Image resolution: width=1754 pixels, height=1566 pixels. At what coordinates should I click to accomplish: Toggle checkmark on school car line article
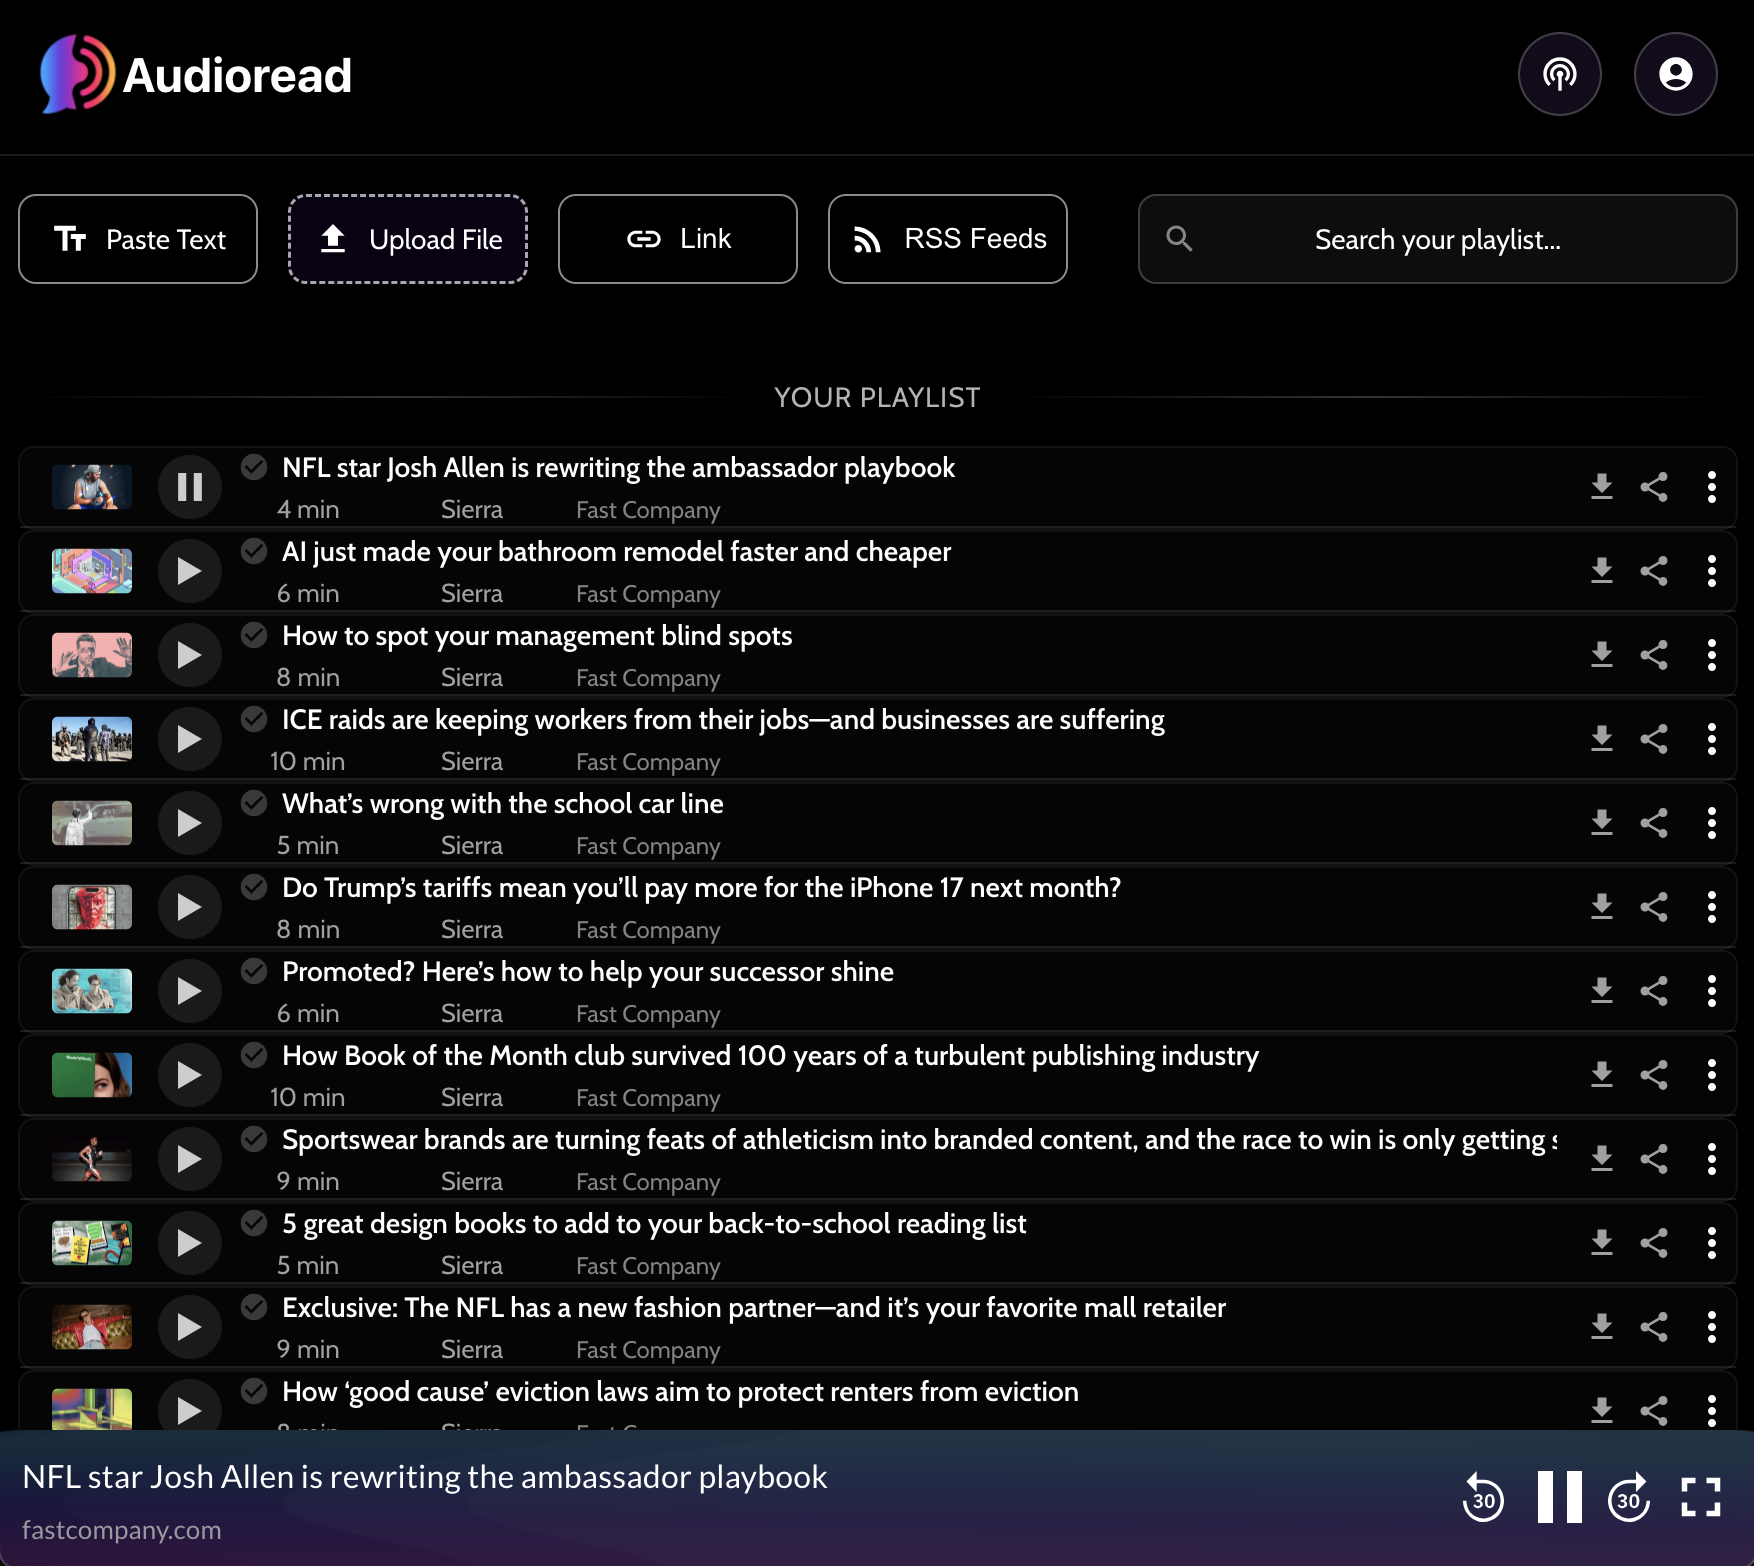[x=254, y=802]
